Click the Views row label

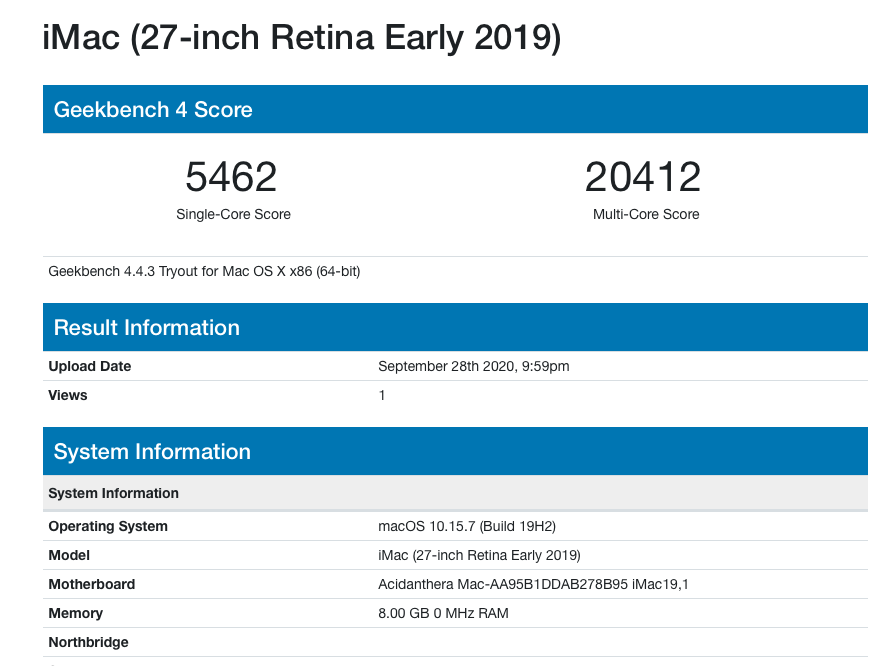click(x=68, y=395)
